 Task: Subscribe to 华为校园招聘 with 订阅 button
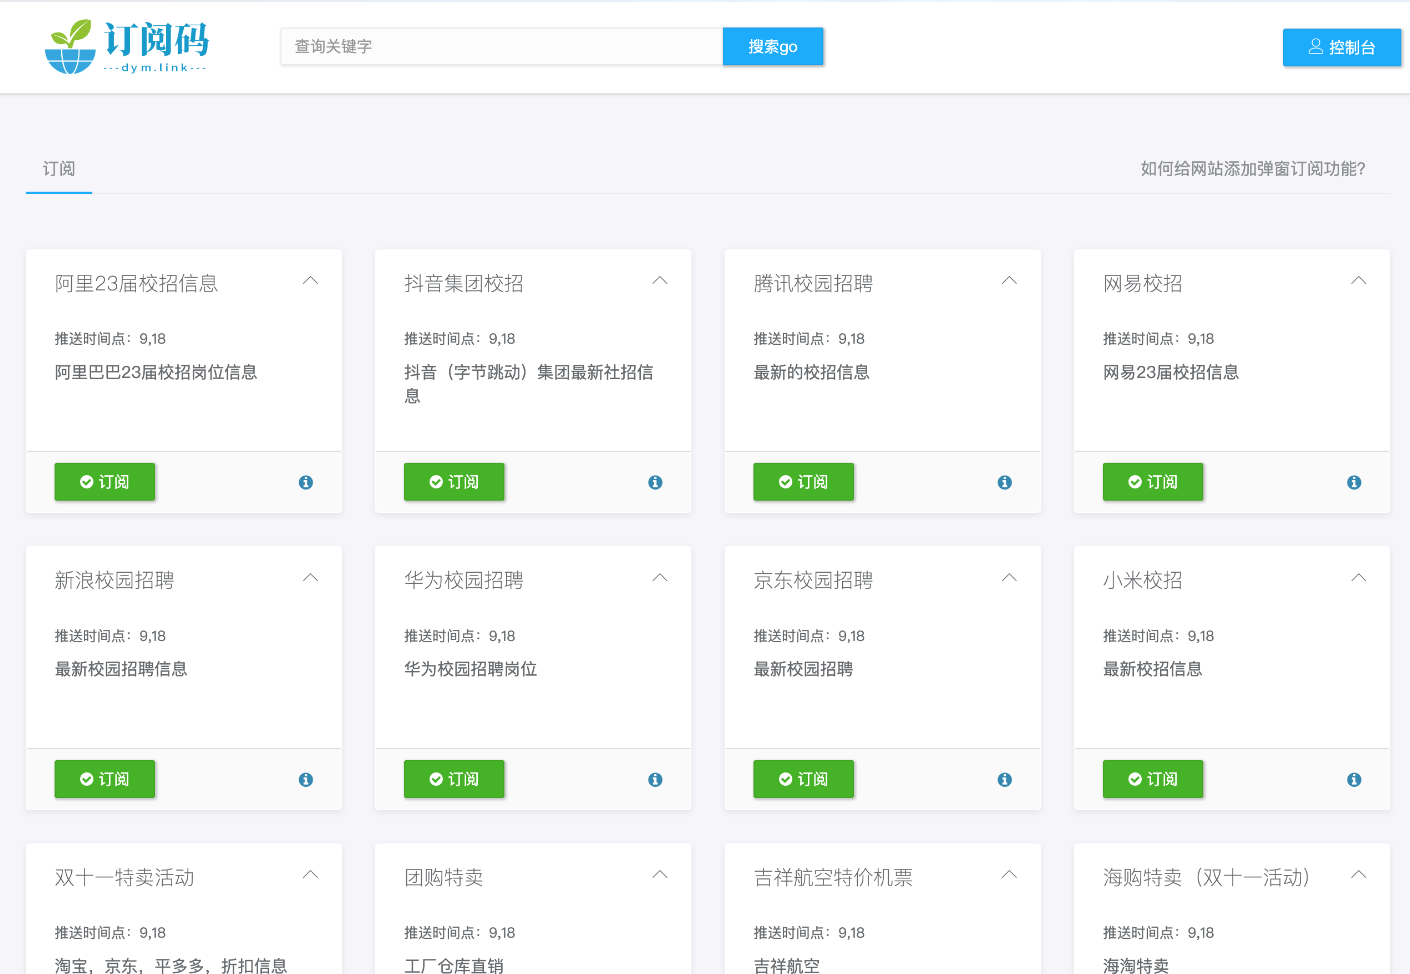click(x=454, y=779)
